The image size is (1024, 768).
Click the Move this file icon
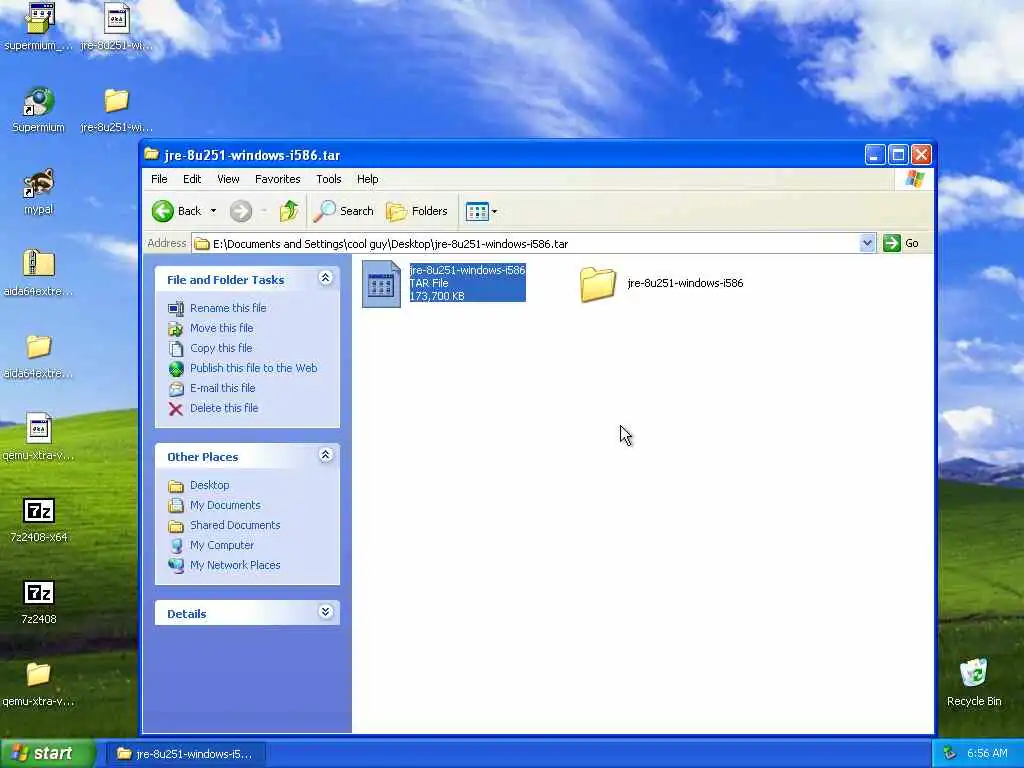tap(176, 328)
